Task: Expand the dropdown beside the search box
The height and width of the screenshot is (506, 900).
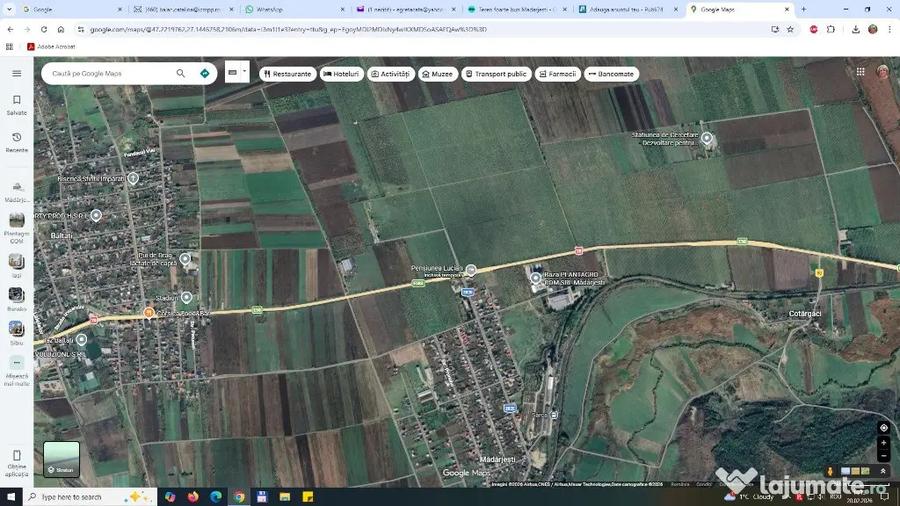Action: coord(245,72)
